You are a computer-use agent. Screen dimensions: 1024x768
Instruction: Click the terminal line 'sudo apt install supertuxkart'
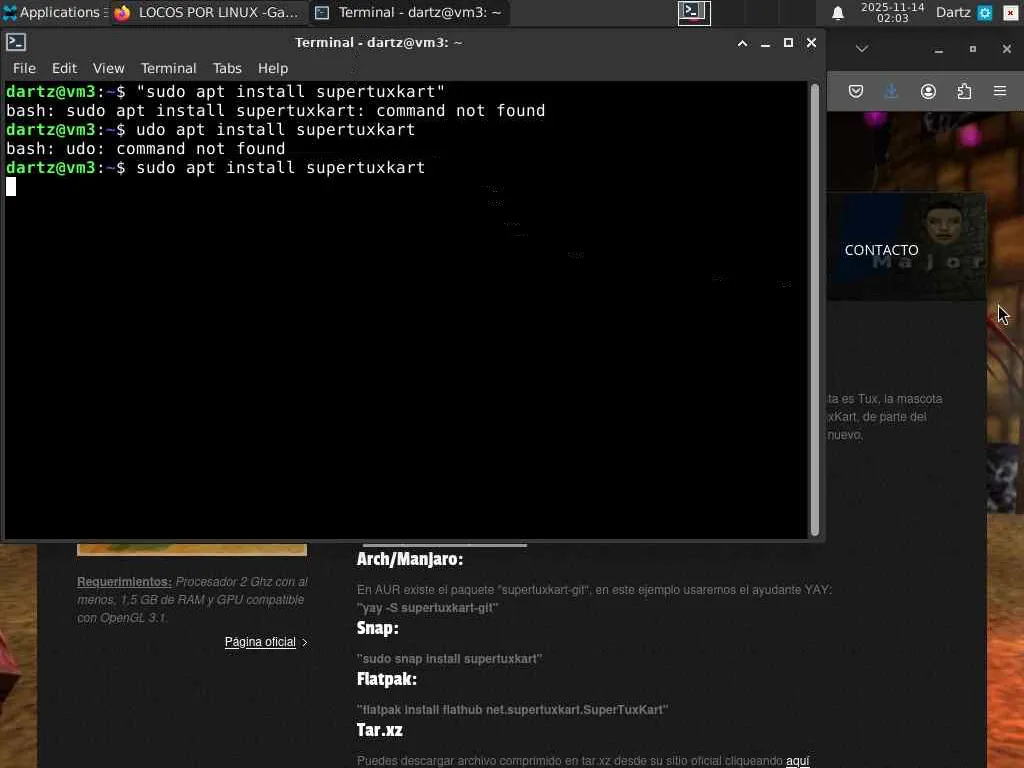point(281,168)
